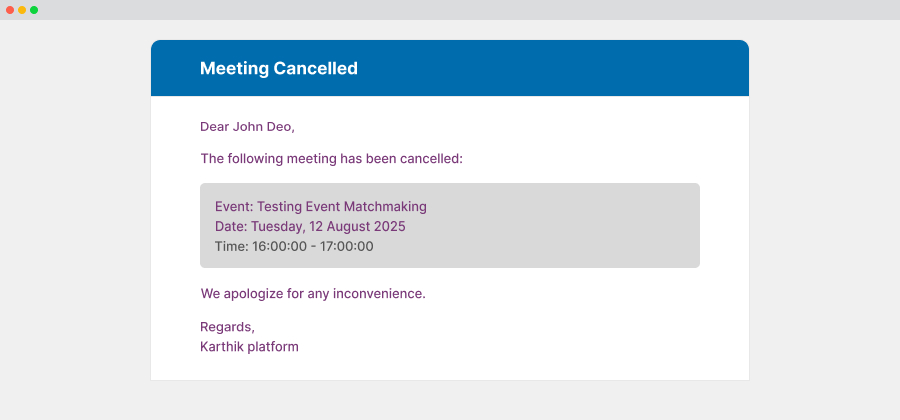
Task: Click the Date: Tuesday, 12 August 2025 line
Action: pyautogui.click(x=310, y=227)
